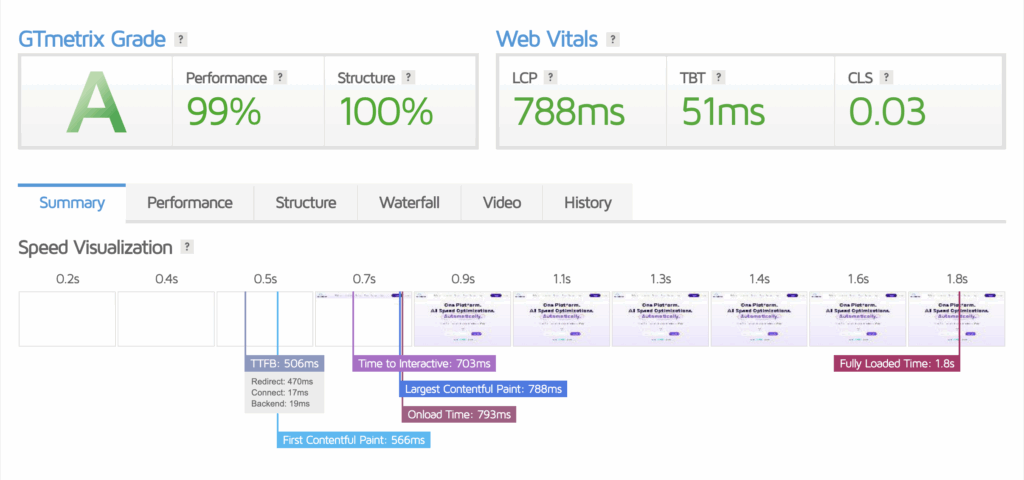Select the filmstrip frame under 1.1s

tap(561, 319)
